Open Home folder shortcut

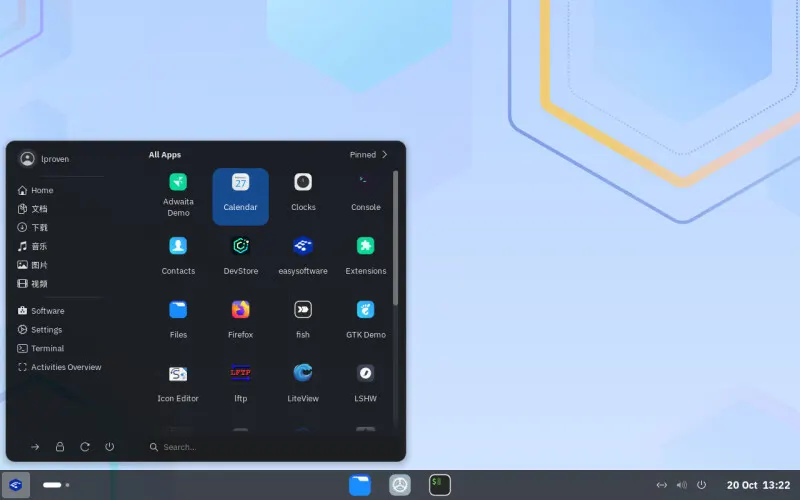[x=36, y=190]
